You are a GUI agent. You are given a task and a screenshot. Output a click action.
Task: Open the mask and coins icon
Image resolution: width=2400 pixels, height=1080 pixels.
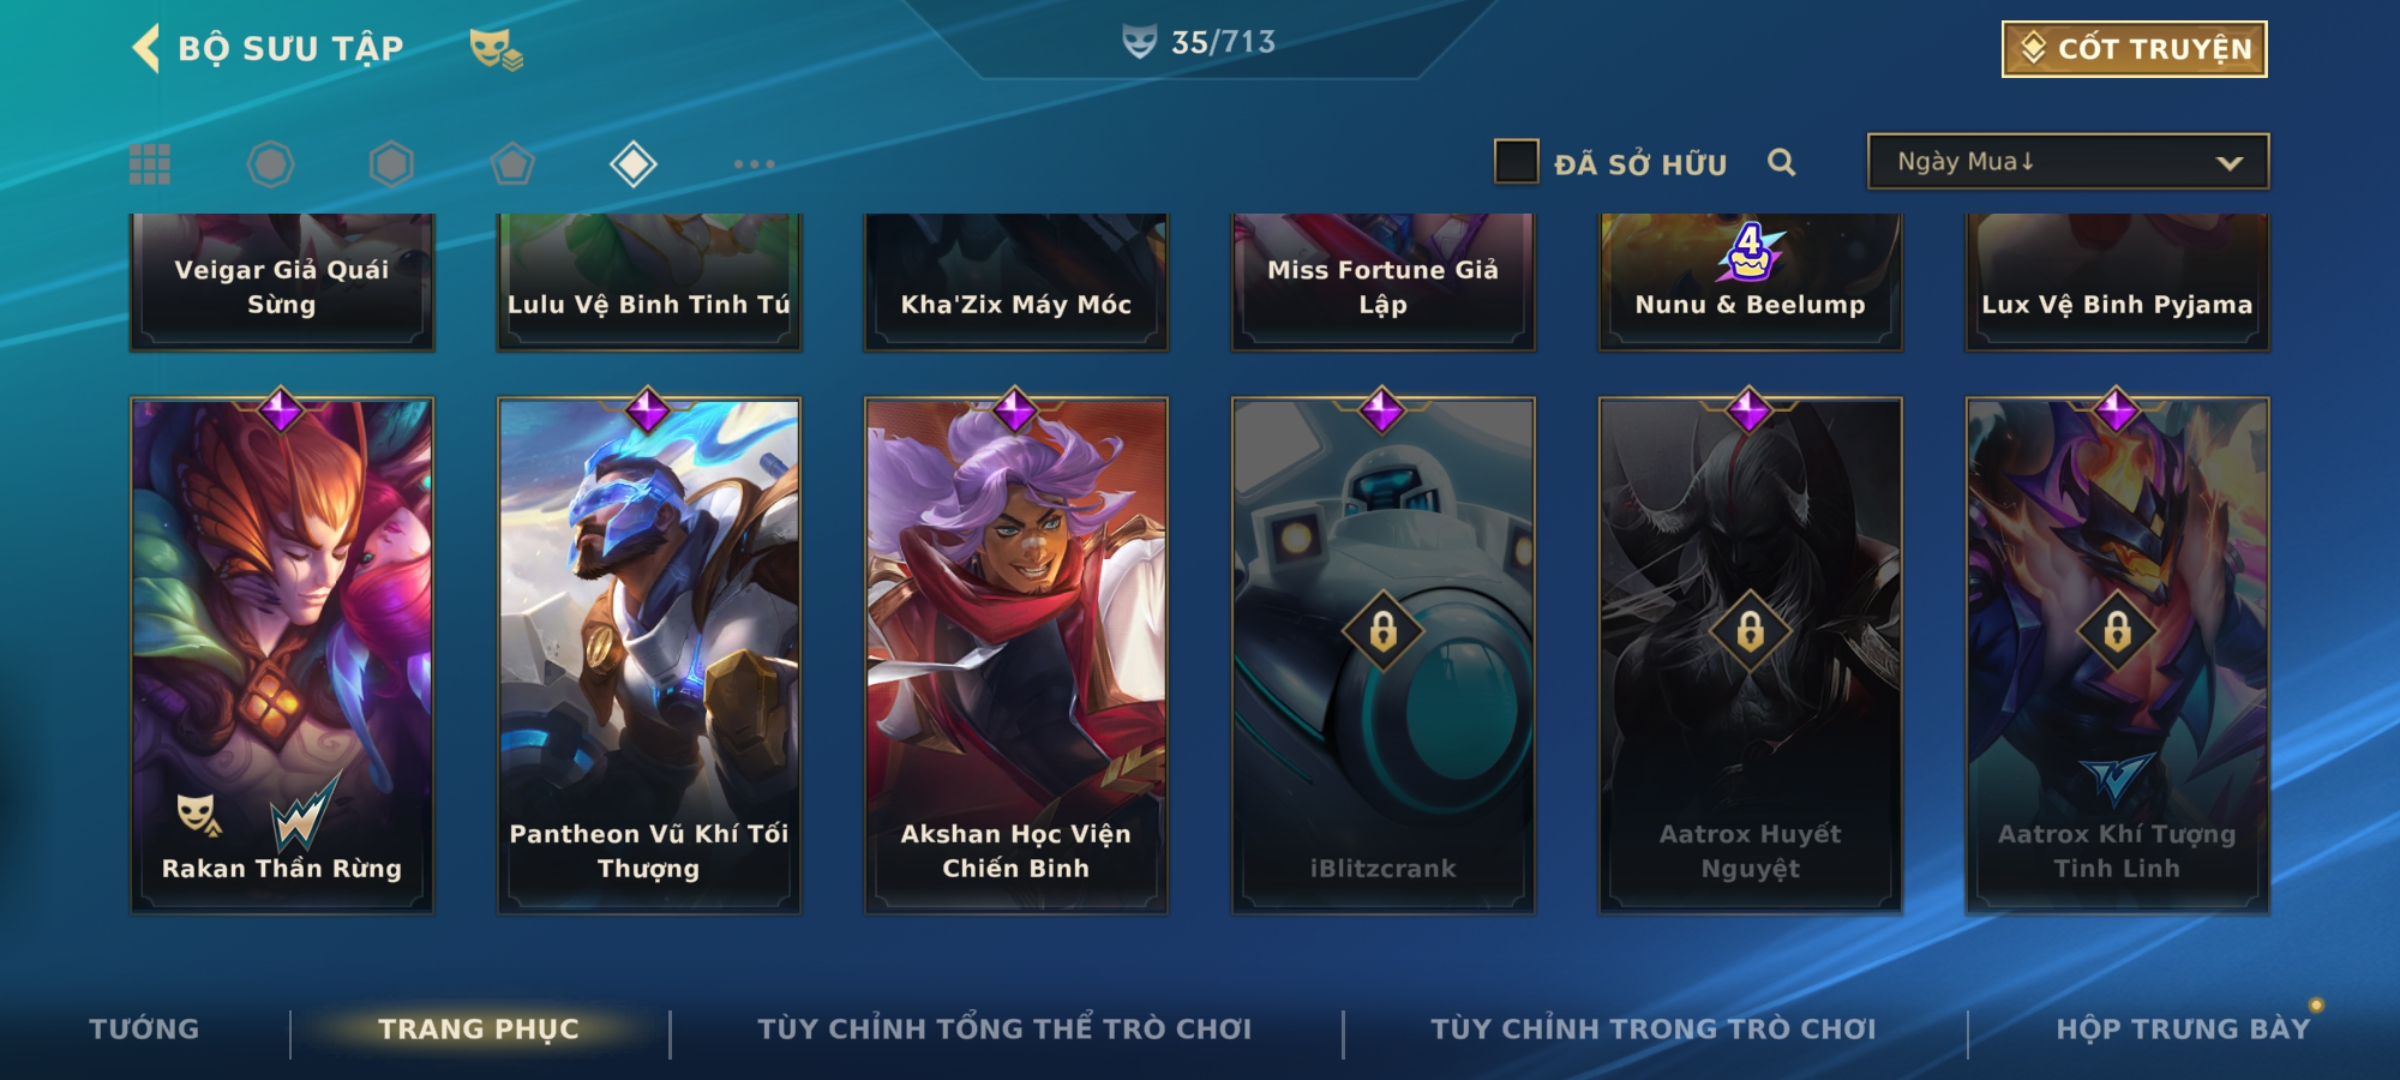[x=496, y=48]
